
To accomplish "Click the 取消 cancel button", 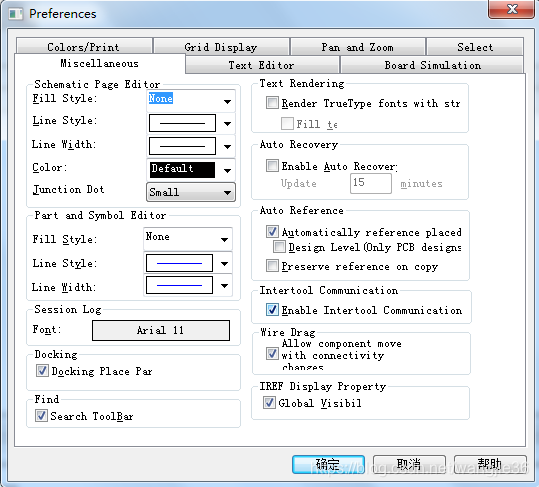I will [x=409, y=464].
